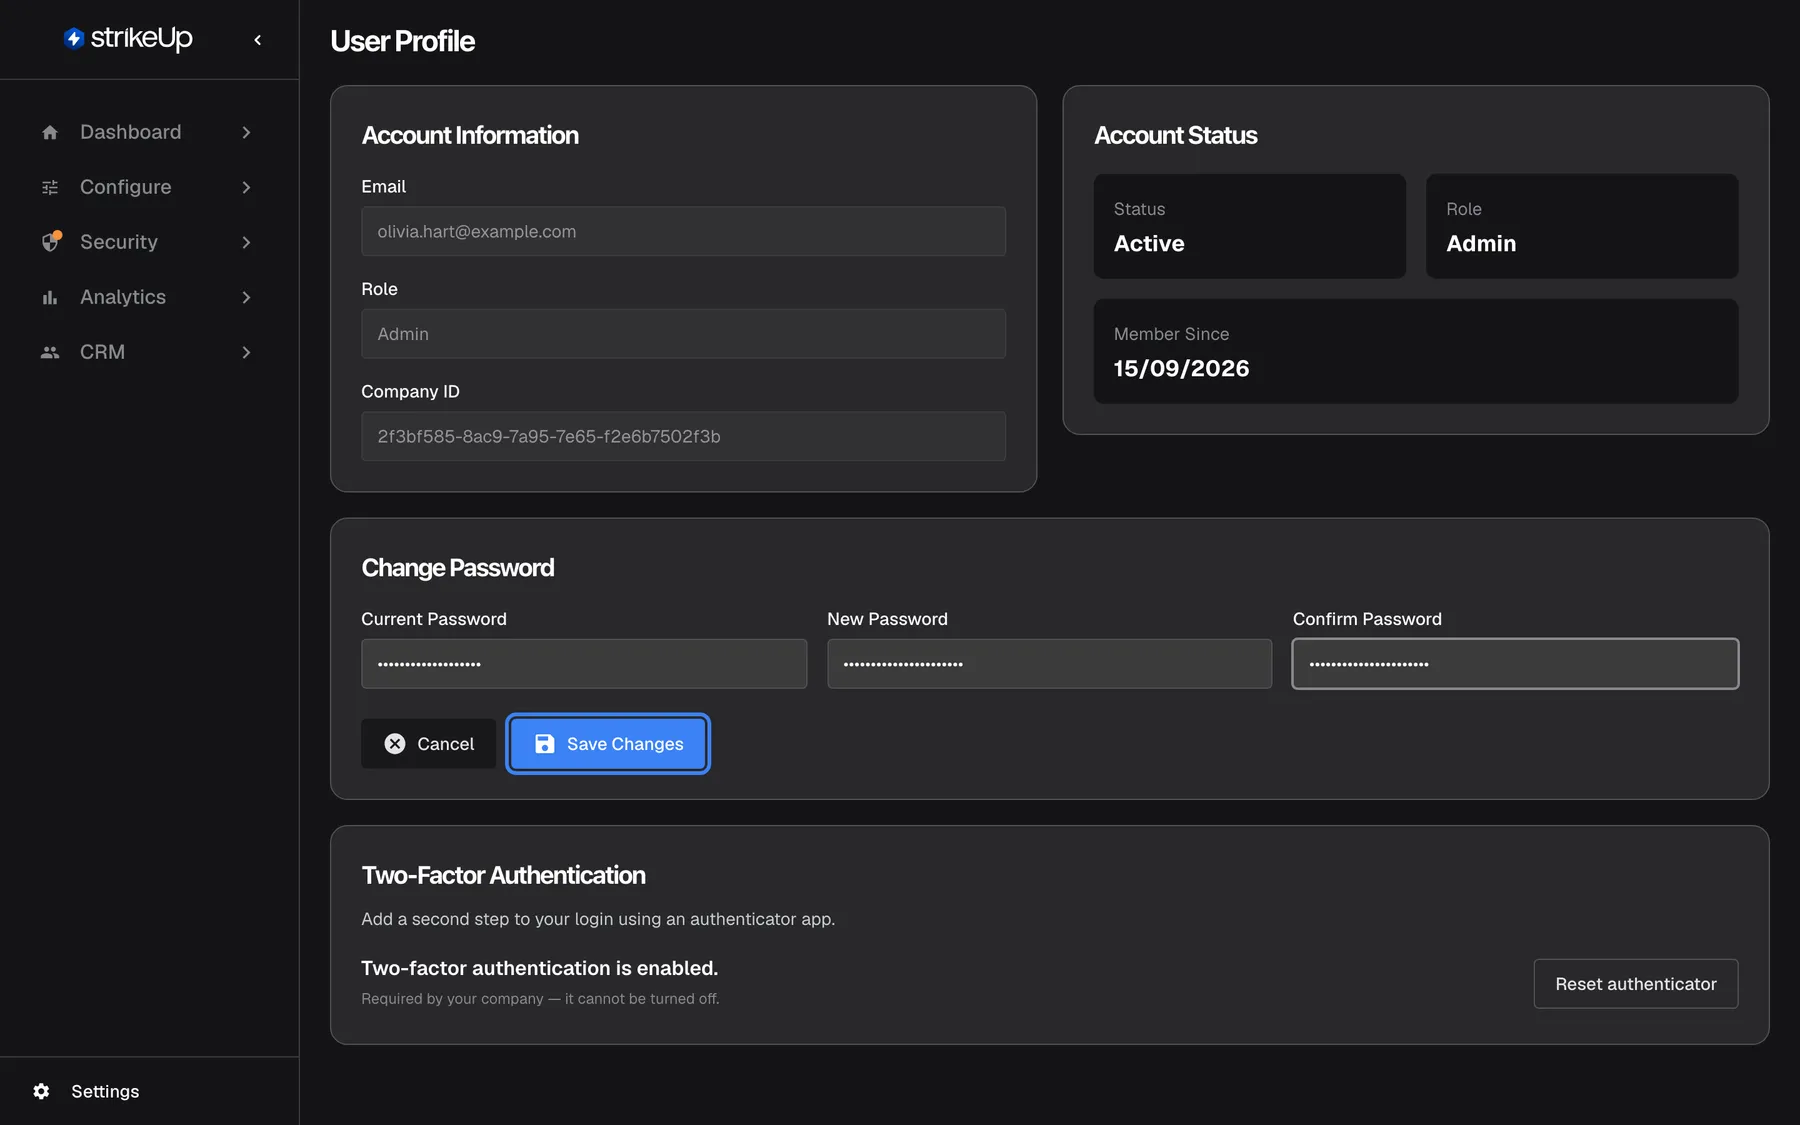Click the Company ID field
Viewport: 1800px width, 1125px height.
click(683, 437)
